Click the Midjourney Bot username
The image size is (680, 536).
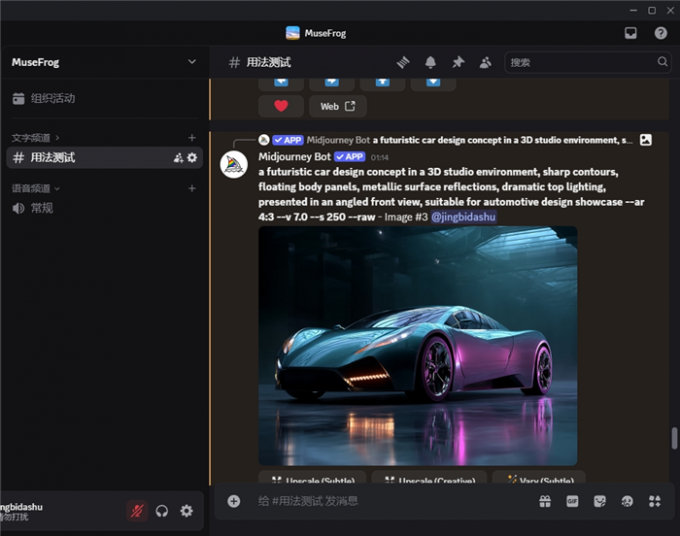294,157
